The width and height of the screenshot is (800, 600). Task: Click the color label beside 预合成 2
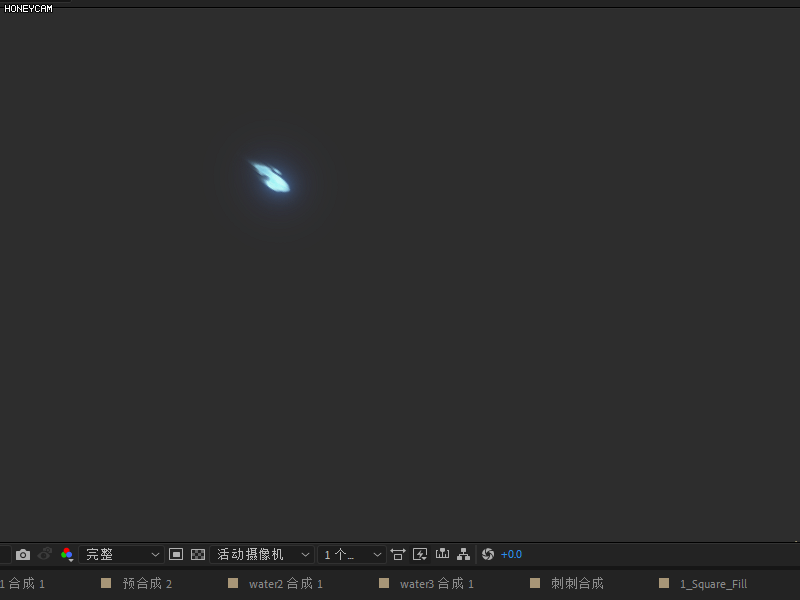tap(106, 583)
